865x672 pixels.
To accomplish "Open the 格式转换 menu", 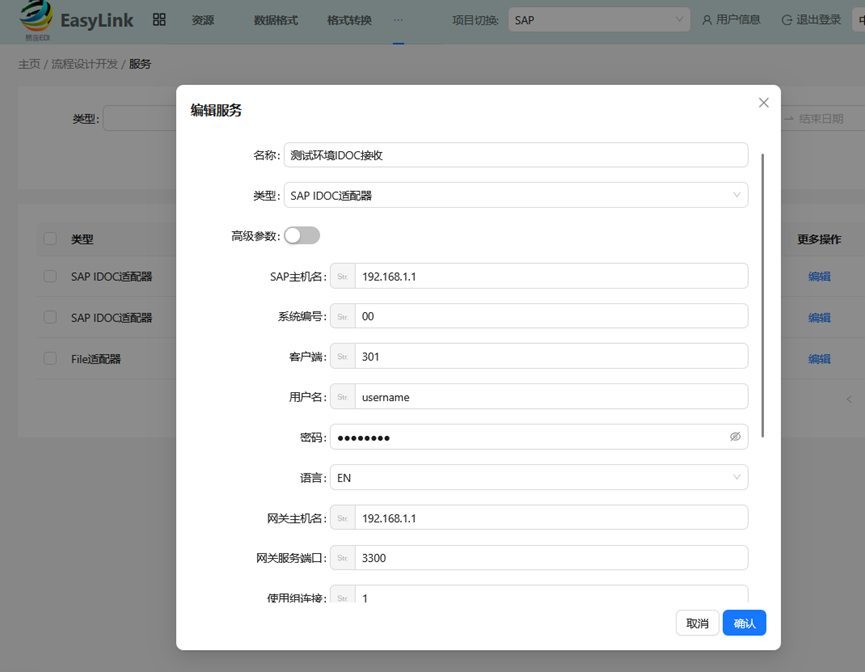I will tap(349, 20).
